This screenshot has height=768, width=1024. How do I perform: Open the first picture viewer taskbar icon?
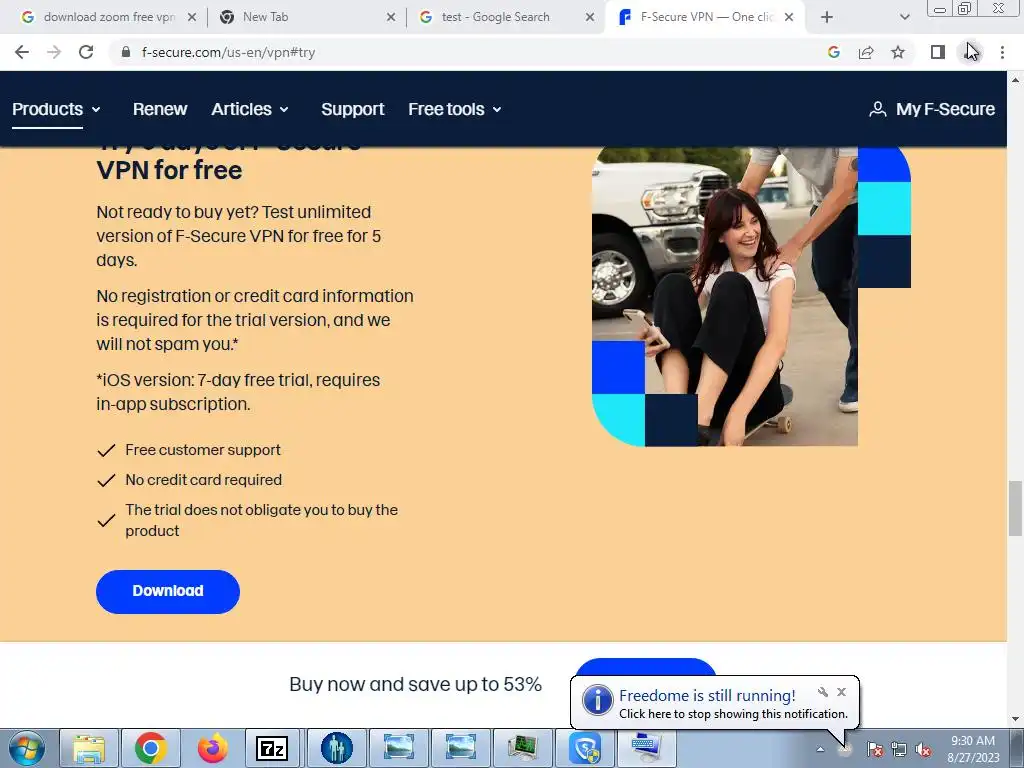[x=398, y=748]
